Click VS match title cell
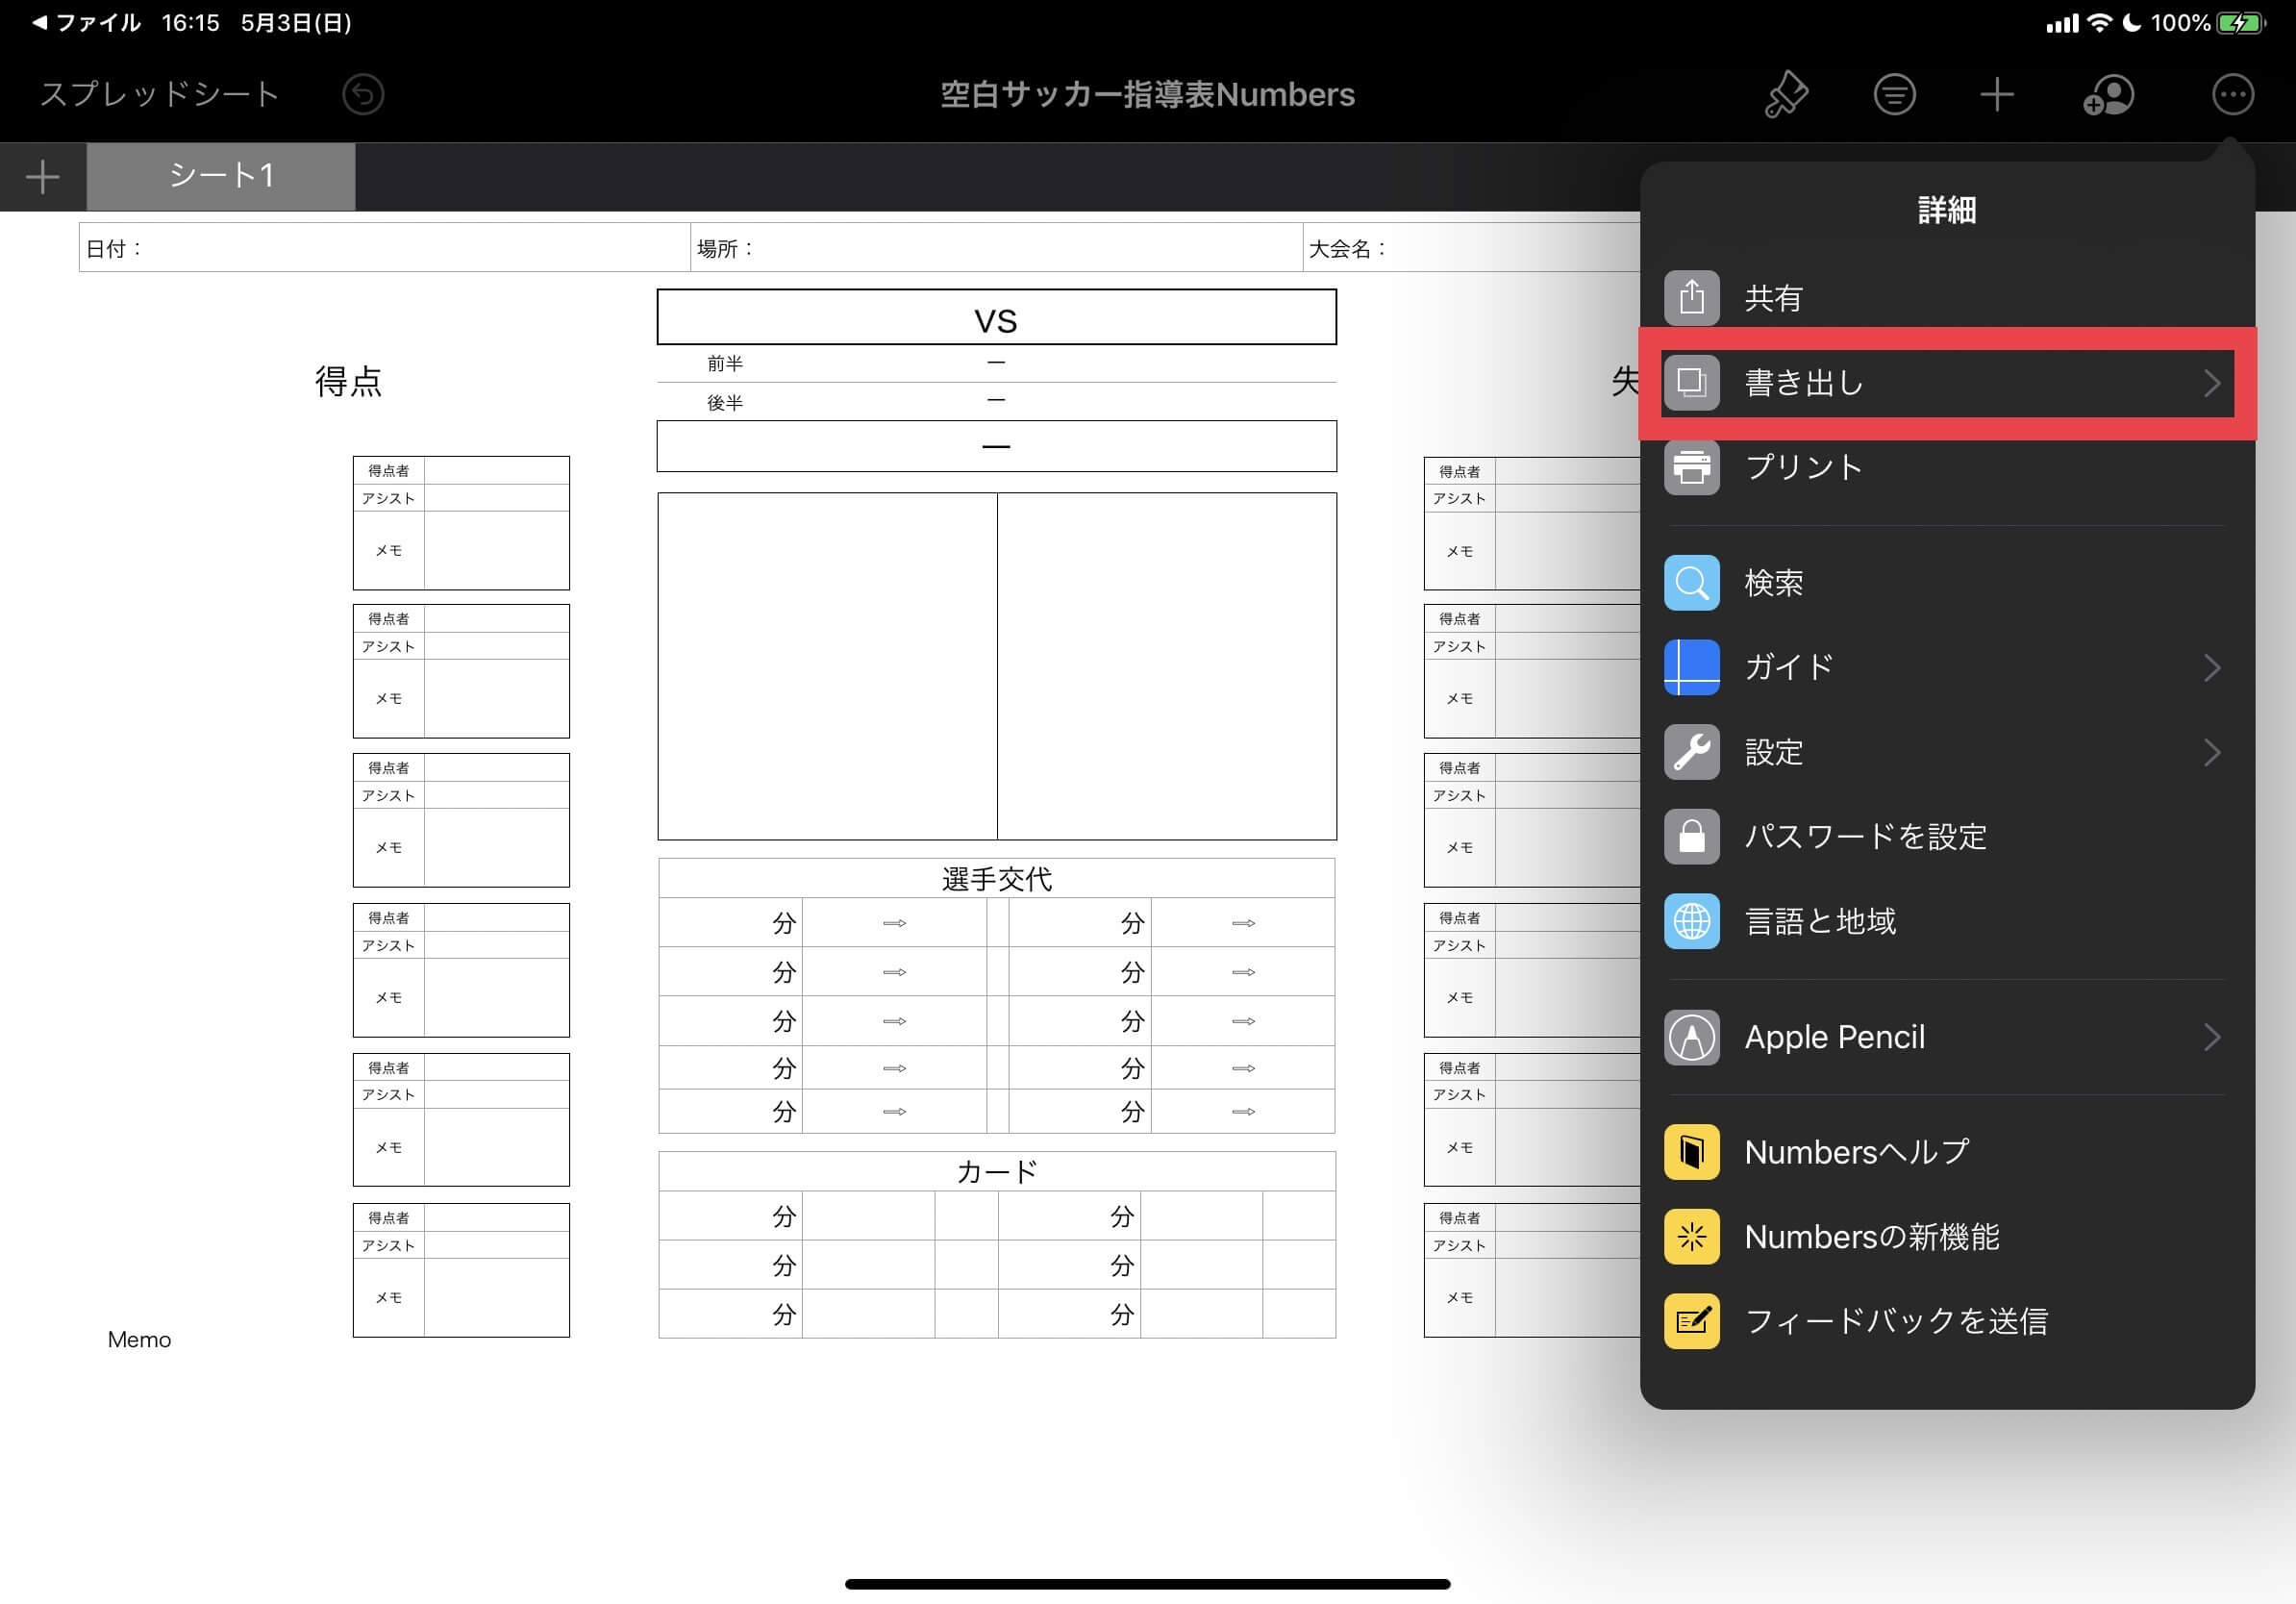Image resolution: width=2296 pixels, height=1604 pixels. point(996,319)
